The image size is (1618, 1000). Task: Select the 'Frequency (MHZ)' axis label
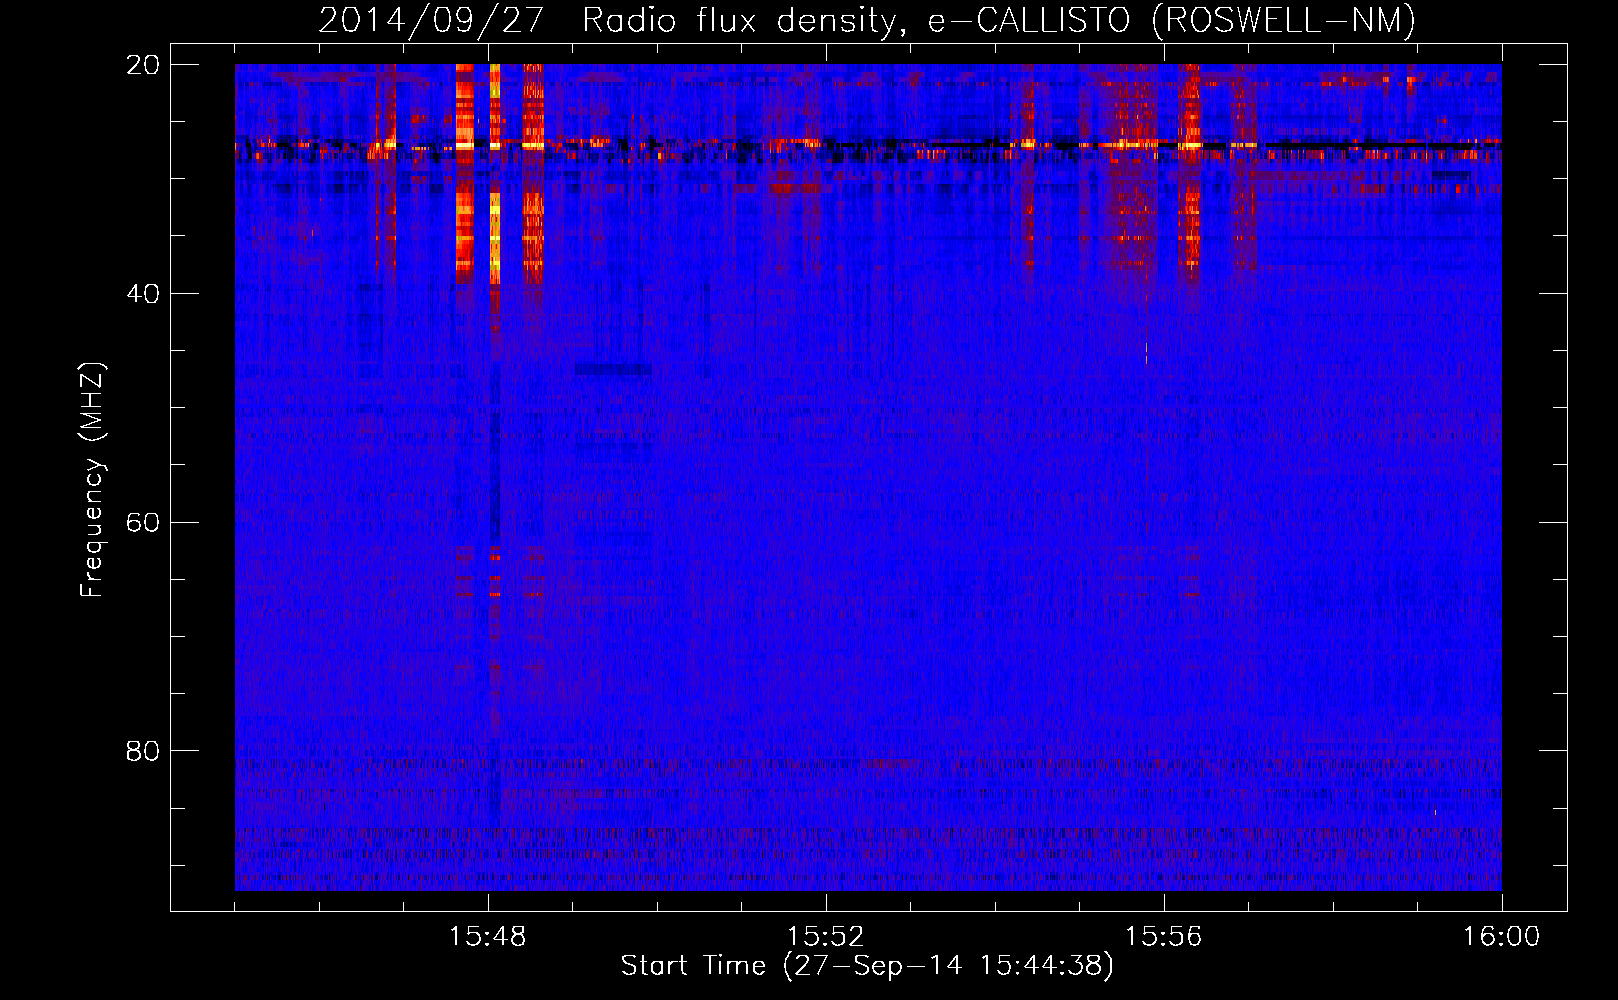tap(92, 480)
